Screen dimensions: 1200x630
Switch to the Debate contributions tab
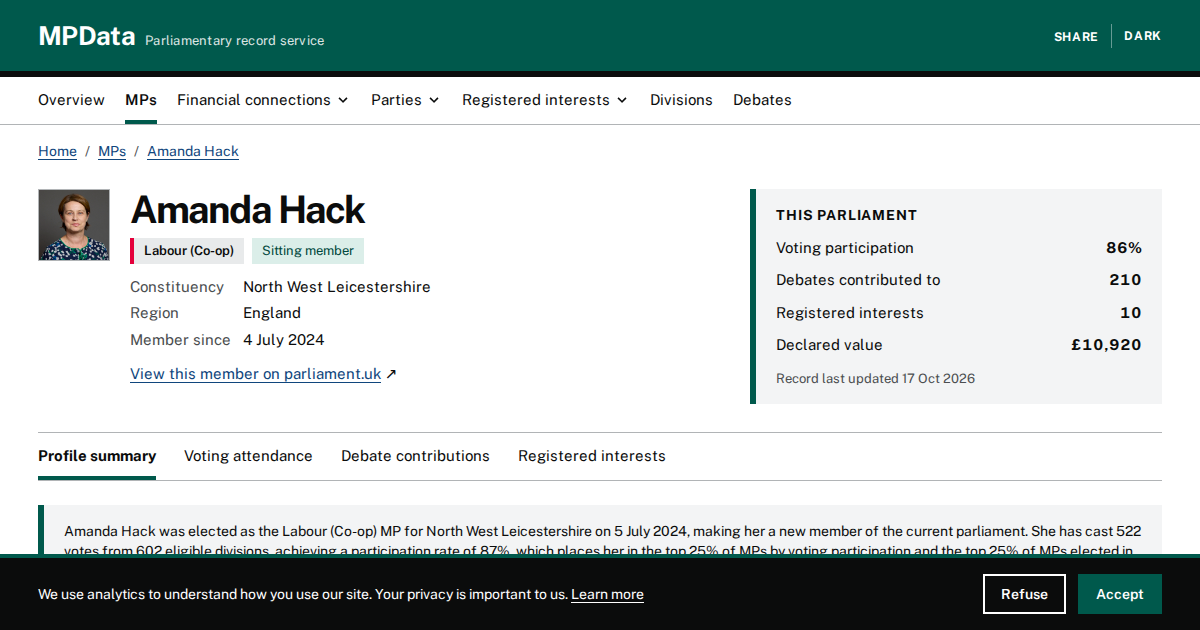(415, 456)
